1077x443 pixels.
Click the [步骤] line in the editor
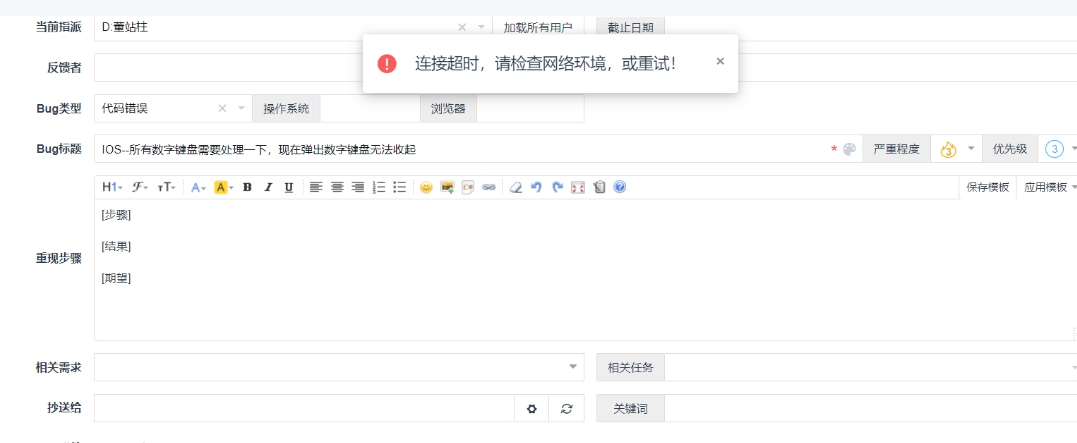click(x=116, y=215)
